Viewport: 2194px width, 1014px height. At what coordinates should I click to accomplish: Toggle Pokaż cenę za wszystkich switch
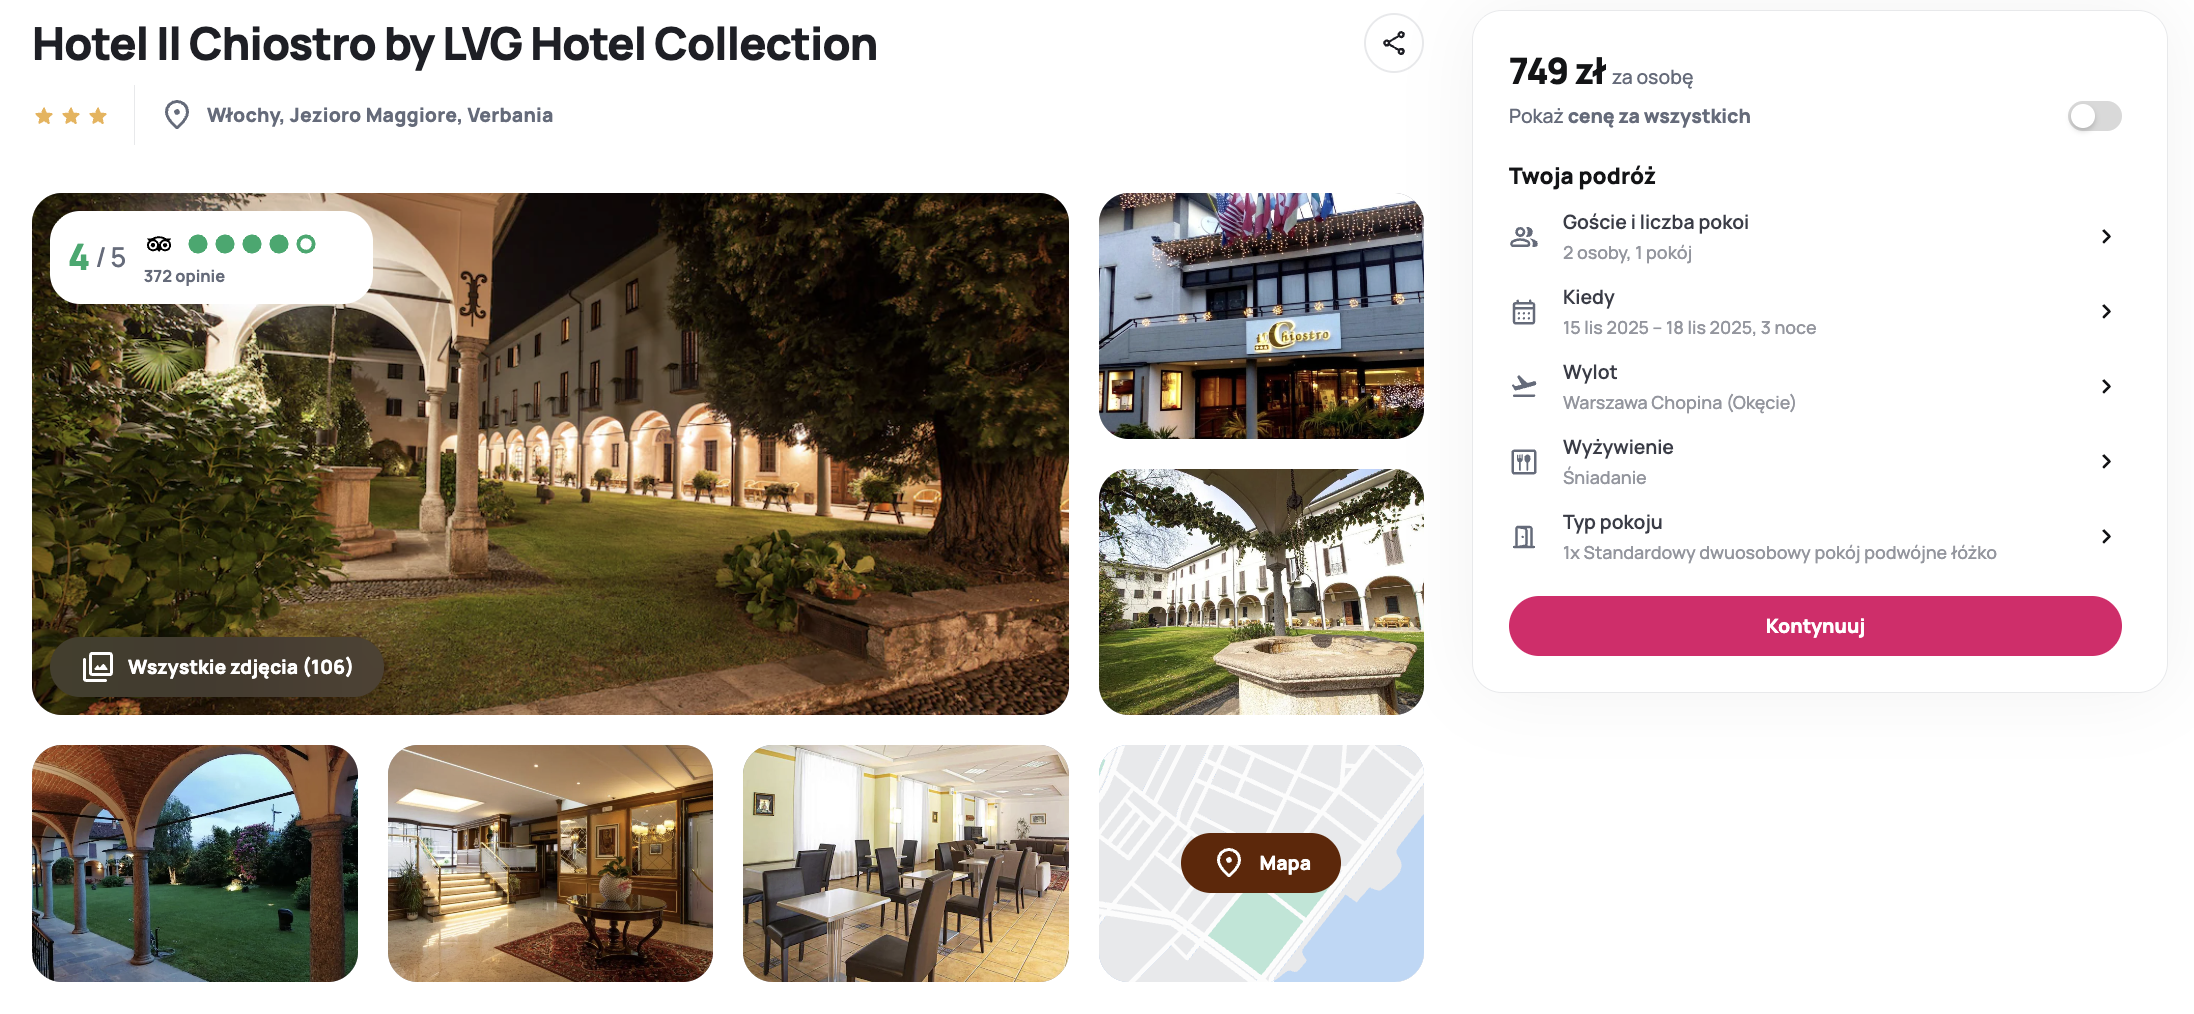coord(2094,116)
